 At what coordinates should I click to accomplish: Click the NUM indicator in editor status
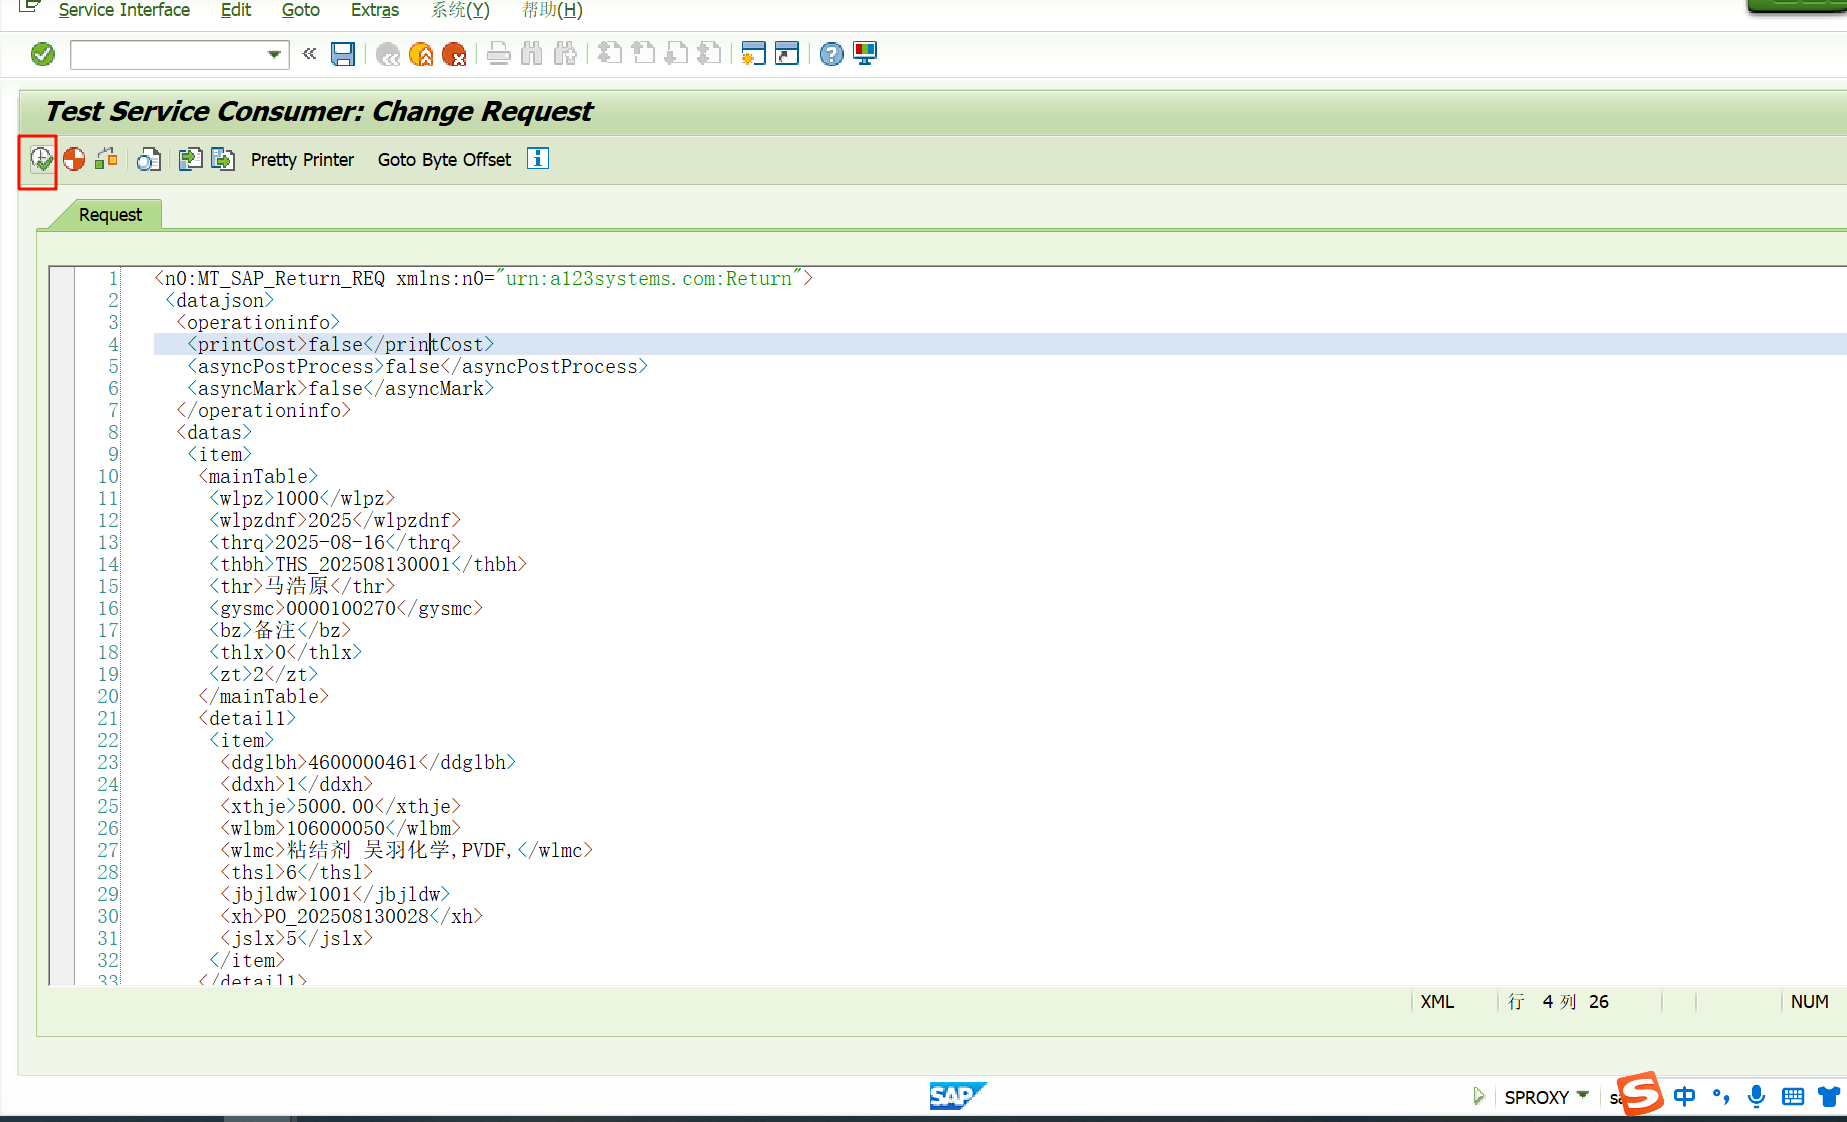point(1809,1002)
